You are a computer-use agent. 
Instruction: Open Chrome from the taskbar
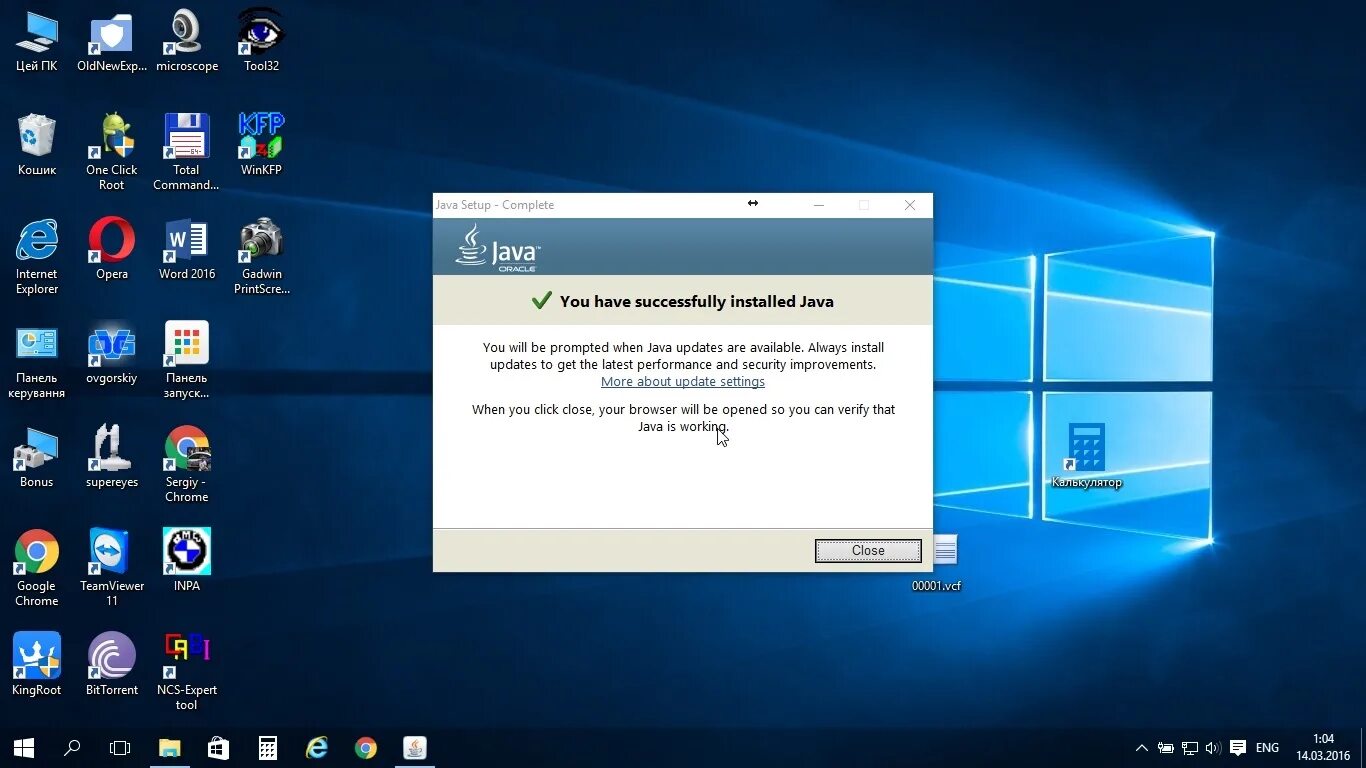click(365, 748)
